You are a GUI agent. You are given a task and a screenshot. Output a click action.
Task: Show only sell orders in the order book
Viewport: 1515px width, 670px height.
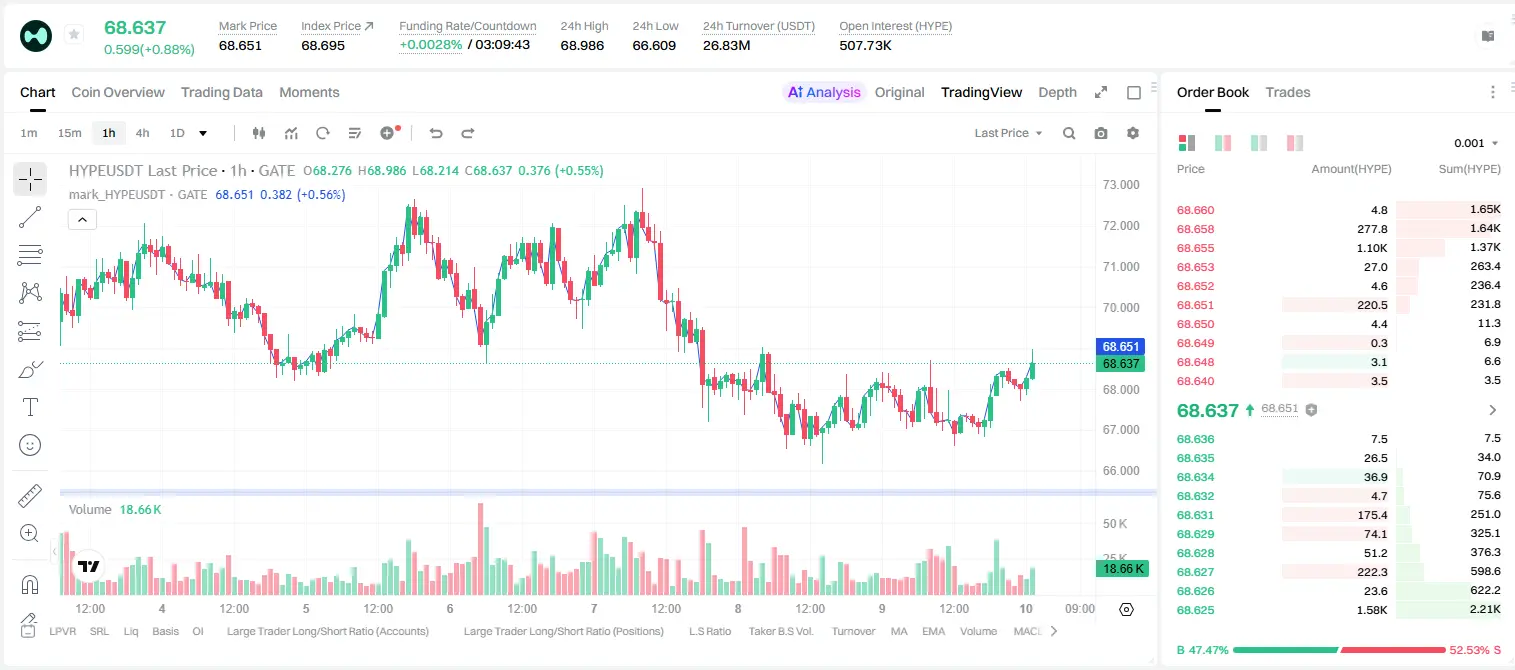pyautogui.click(x=1295, y=143)
